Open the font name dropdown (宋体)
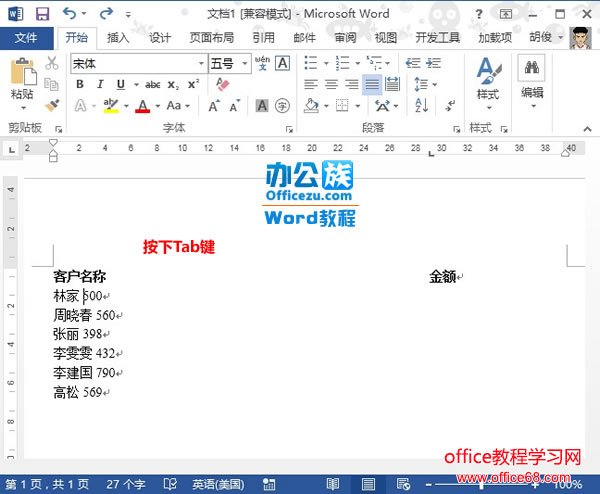600x494 pixels. tap(201, 63)
